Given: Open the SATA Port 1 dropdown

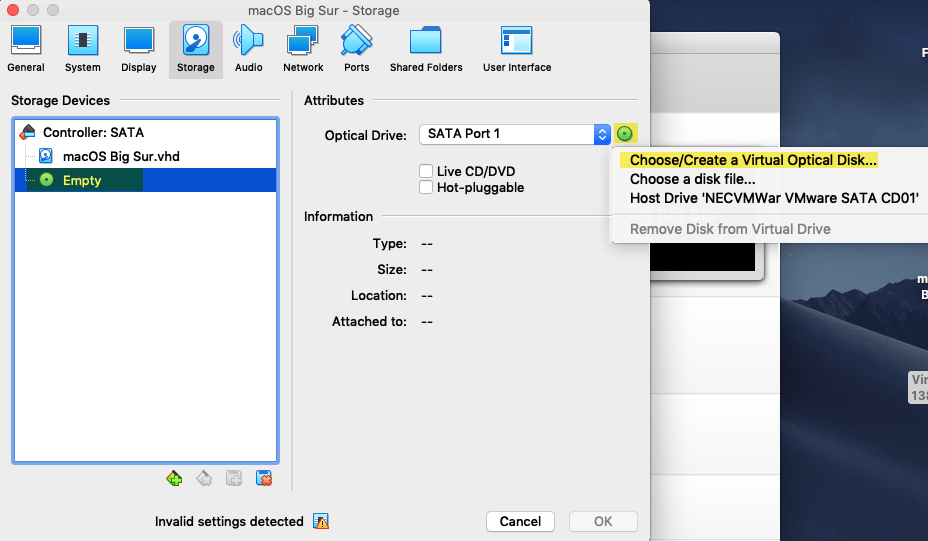Looking at the screenshot, I should pyautogui.click(x=514, y=134).
